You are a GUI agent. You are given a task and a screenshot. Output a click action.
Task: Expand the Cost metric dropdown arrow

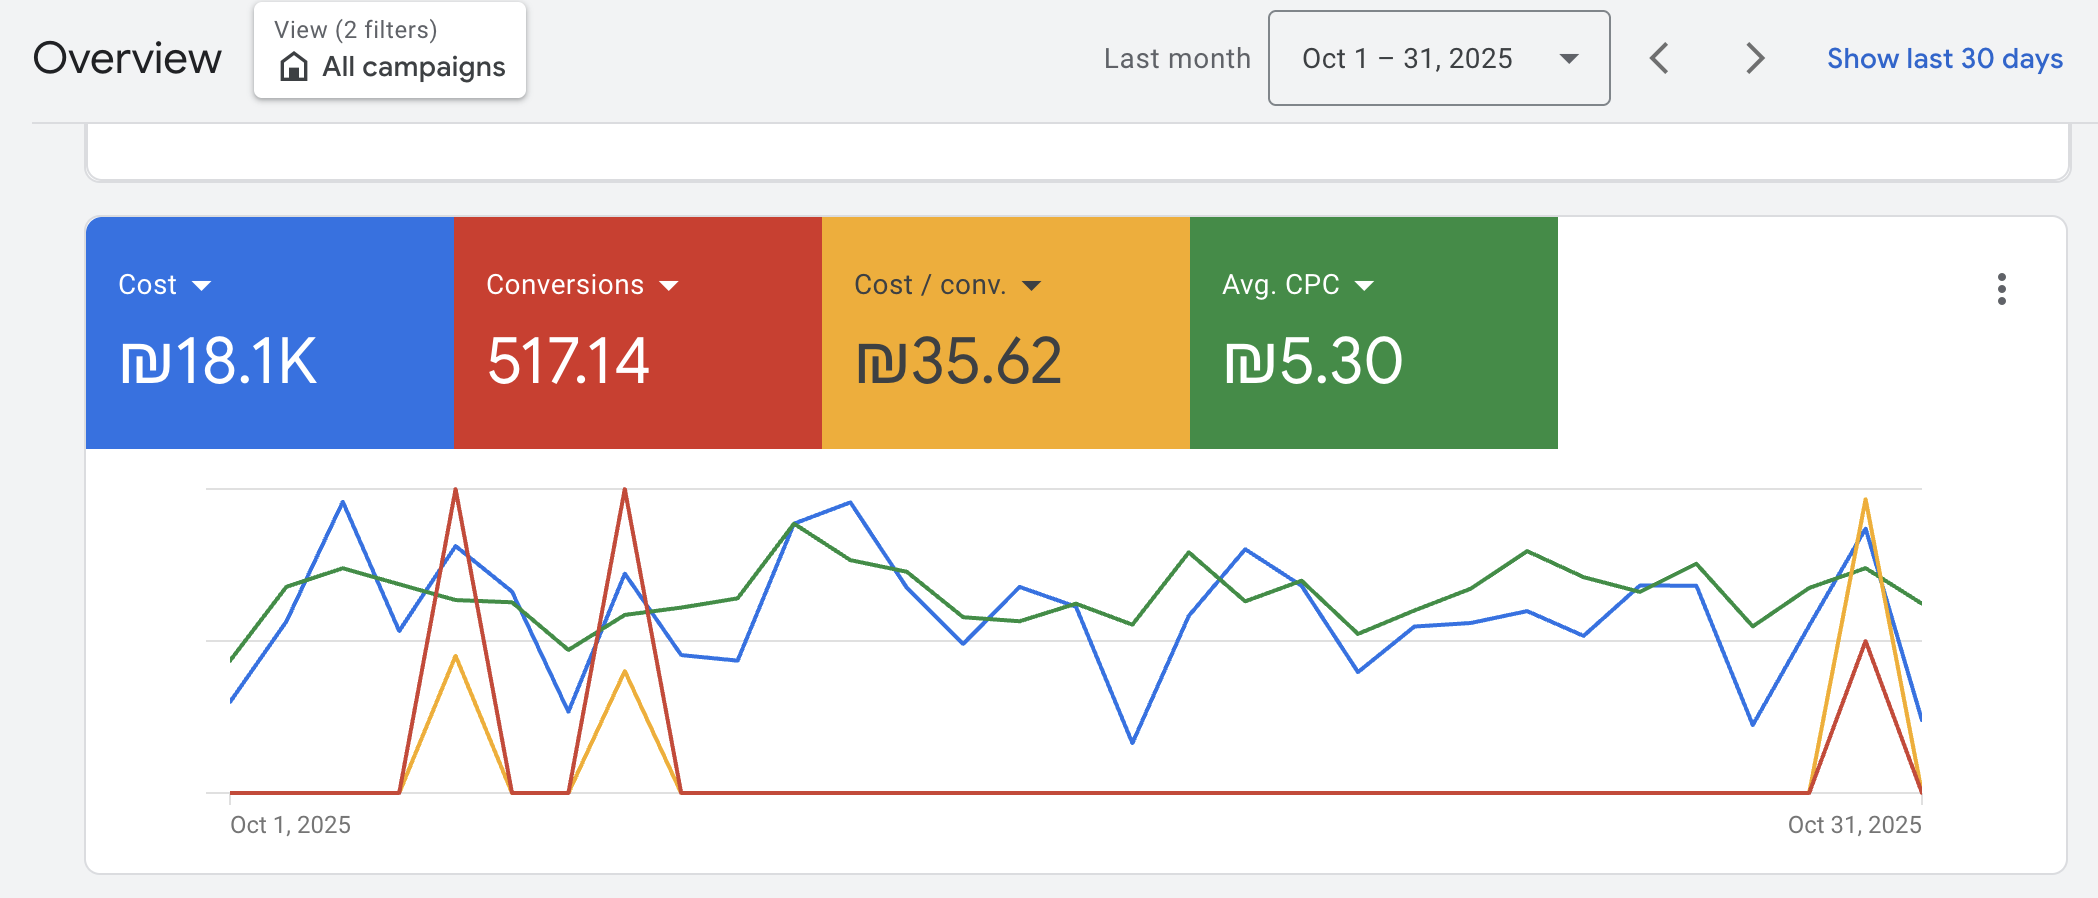pos(202,286)
